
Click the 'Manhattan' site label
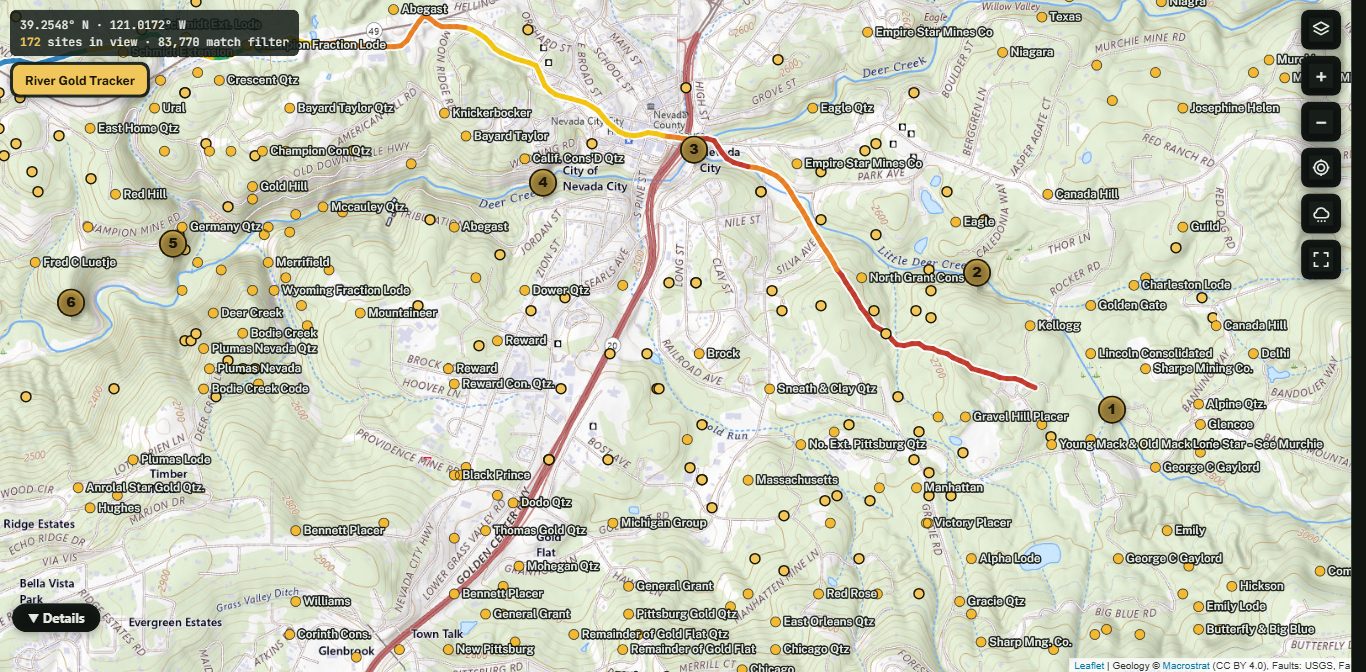(x=954, y=488)
